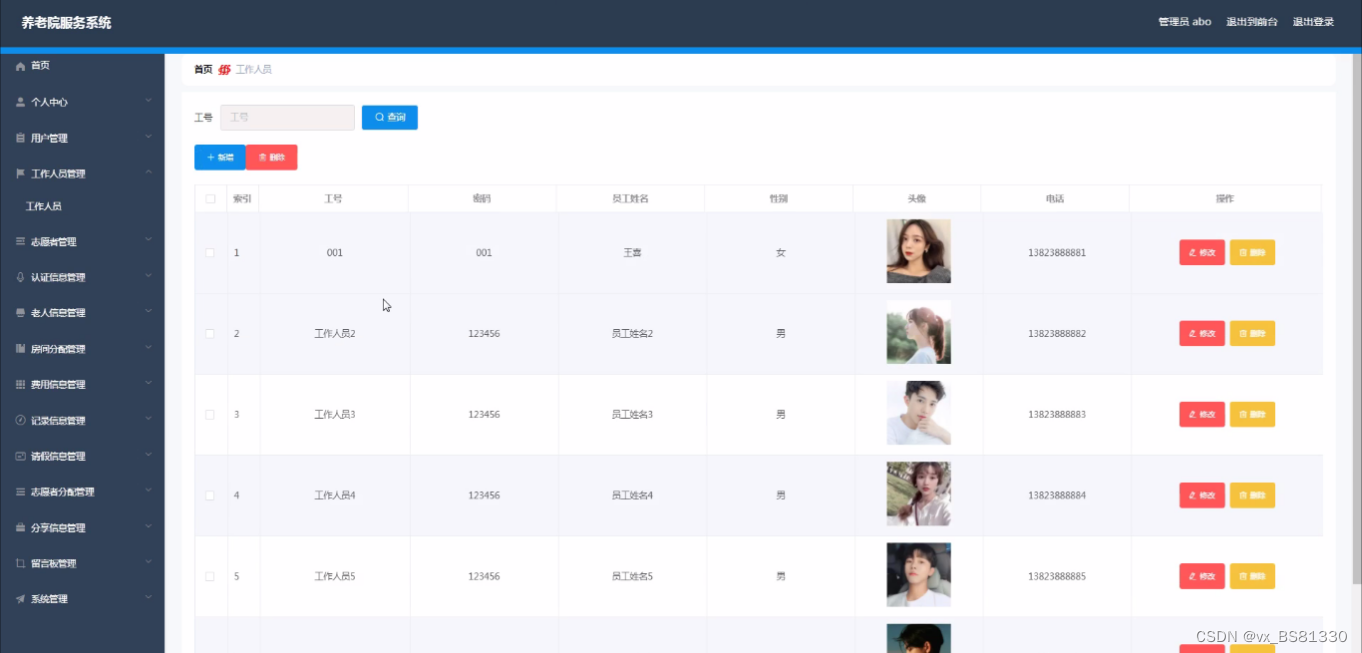Click the 分享信息管理 sidebar icon
The width and height of the screenshot is (1362, 653).
[20, 527]
